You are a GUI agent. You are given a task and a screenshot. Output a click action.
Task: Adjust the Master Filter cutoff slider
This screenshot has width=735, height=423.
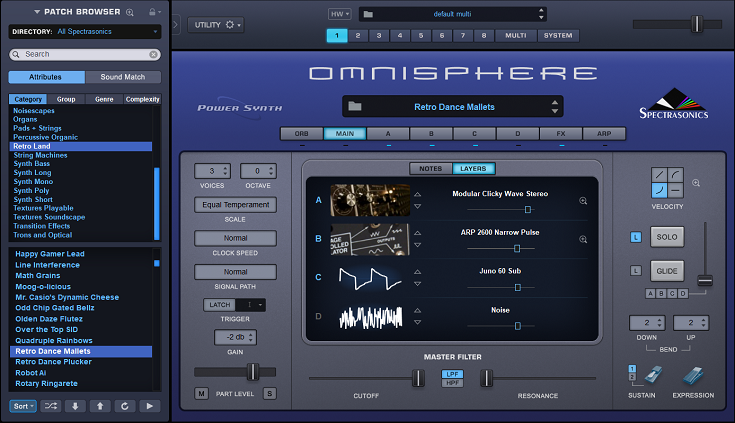(x=418, y=378)
